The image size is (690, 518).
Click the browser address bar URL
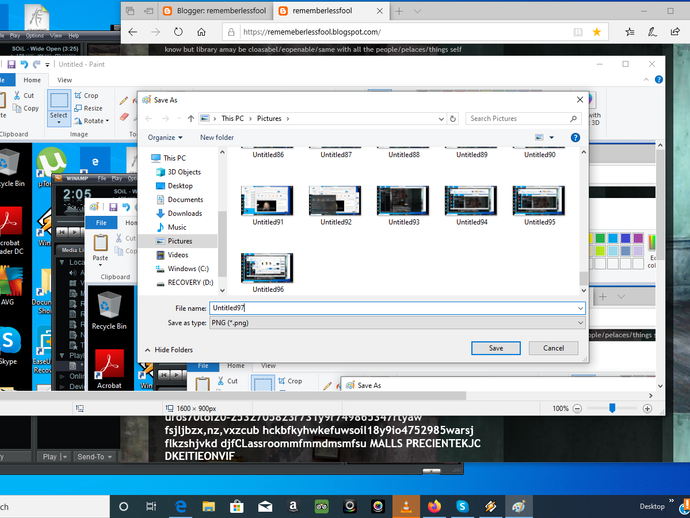click(312, 32)
